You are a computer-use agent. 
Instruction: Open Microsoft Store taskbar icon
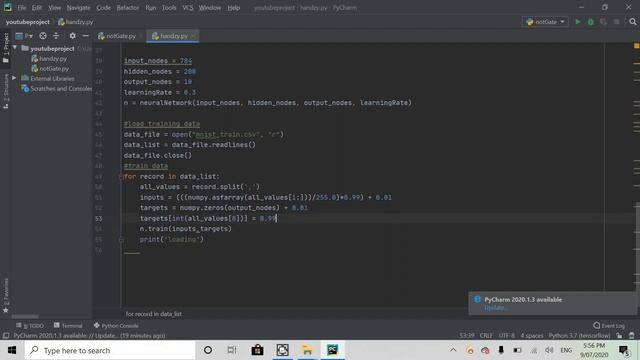[x=257, y=350]
